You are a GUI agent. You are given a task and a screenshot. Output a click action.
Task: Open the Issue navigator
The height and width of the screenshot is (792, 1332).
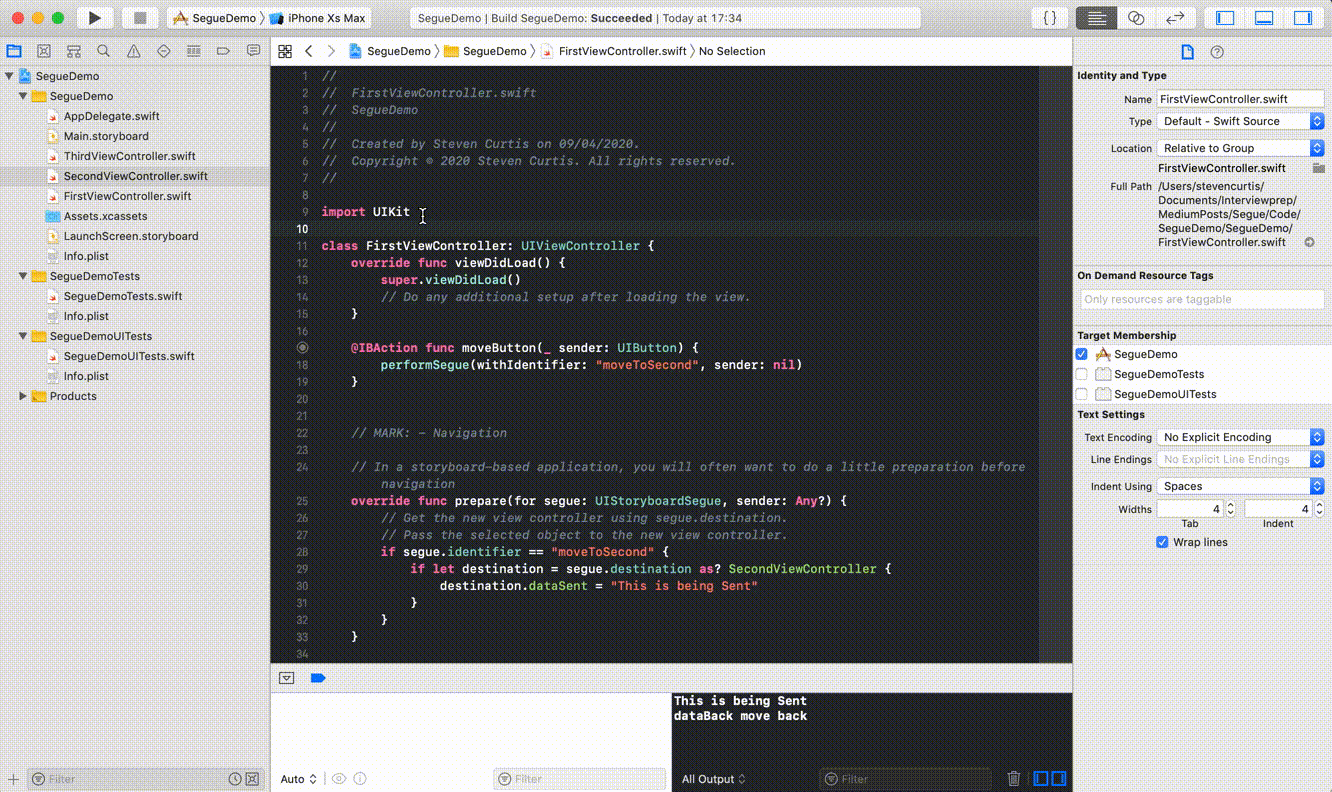click(x=134, y=51)
